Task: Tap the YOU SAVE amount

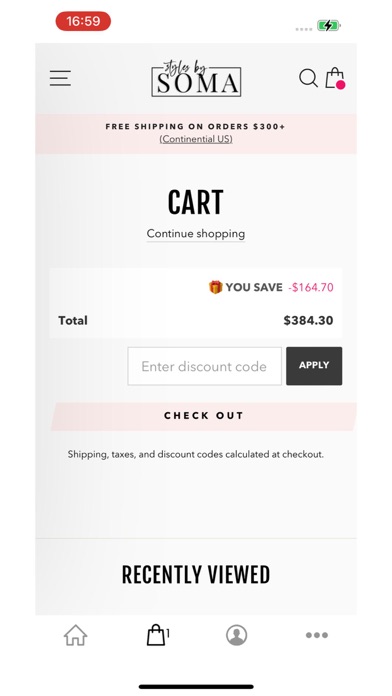Action: (x=311, y=287)
